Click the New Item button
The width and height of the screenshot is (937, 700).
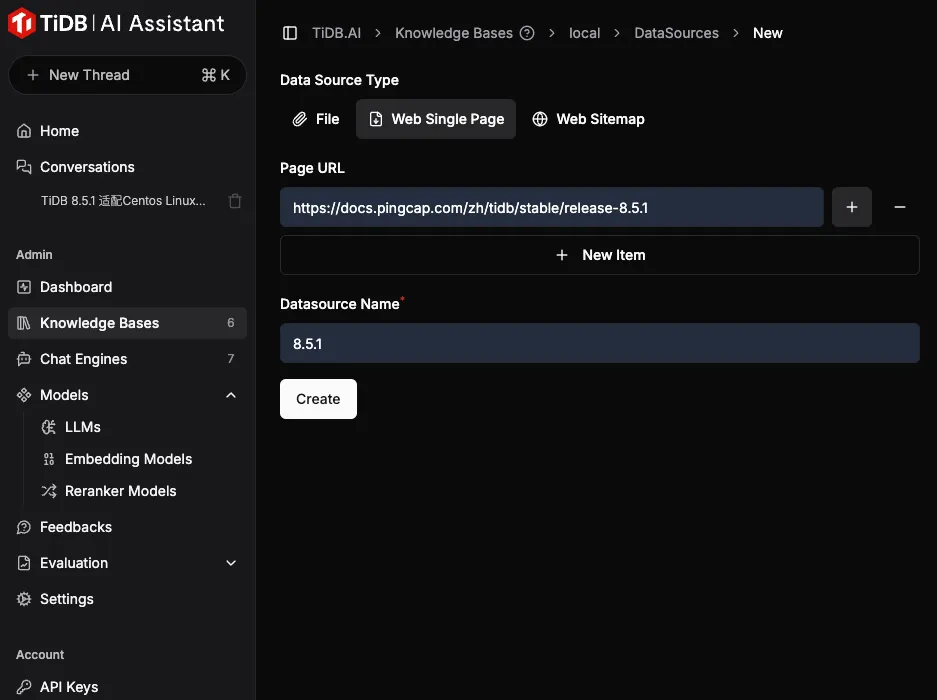(599, 255)
